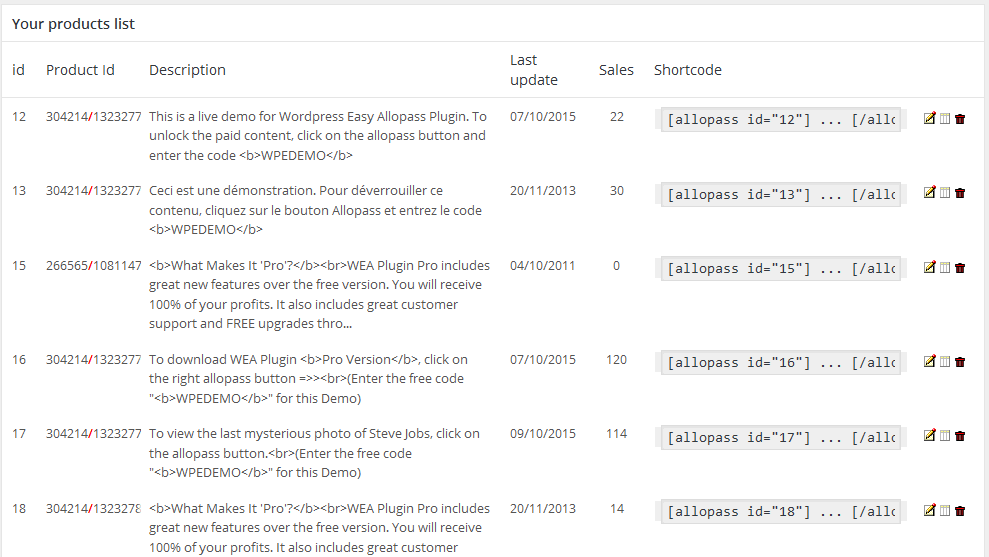Viewport: 989px width, 557px height.
Task: Delete product 12 using the trash icon
Action: [960, 119]
